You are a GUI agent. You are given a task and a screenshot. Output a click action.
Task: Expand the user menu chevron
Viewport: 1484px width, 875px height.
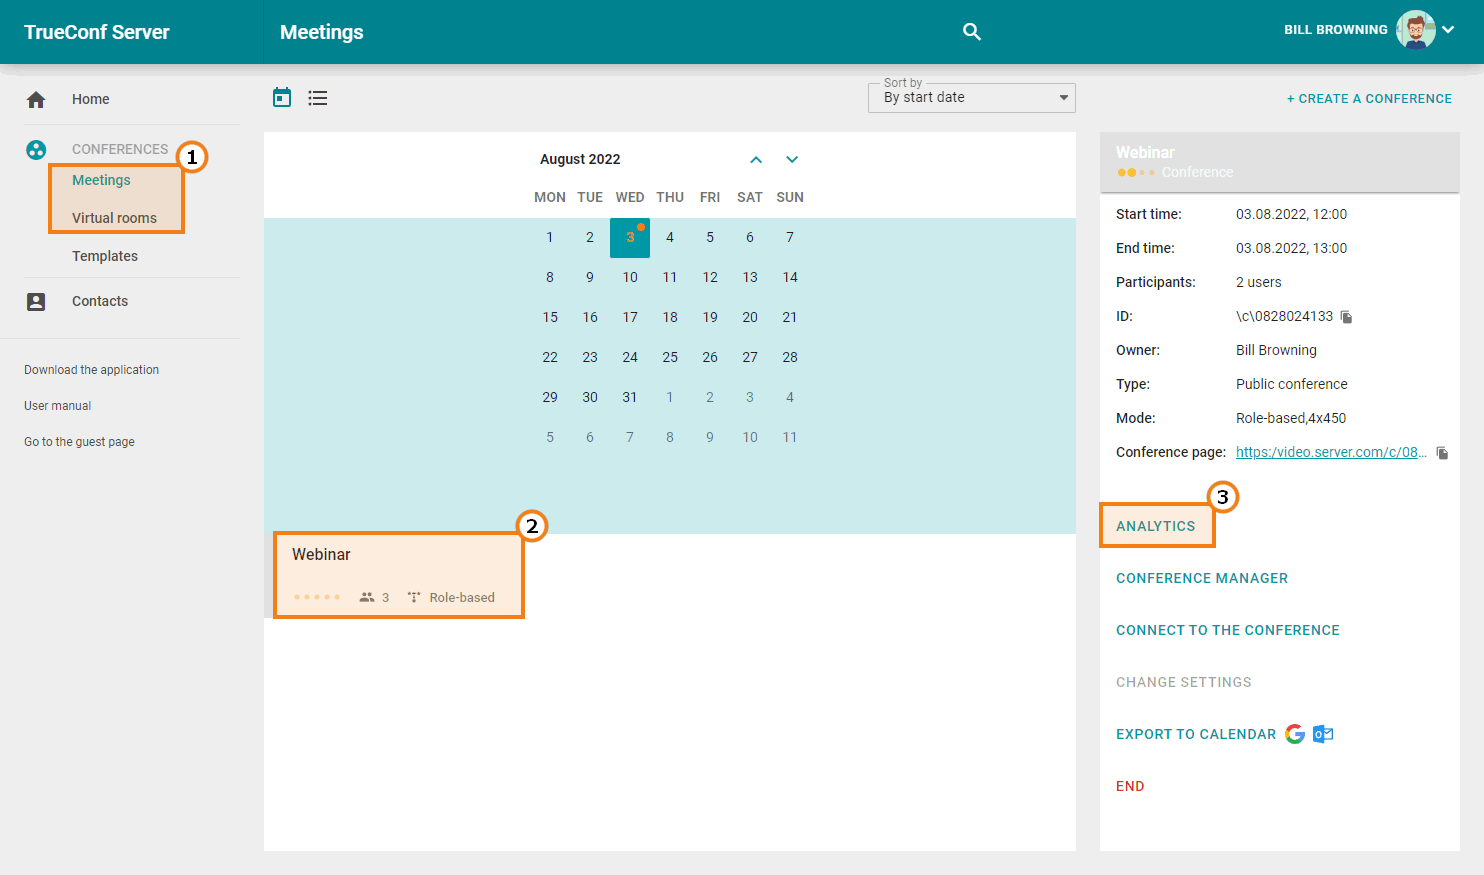(1448, 30)
